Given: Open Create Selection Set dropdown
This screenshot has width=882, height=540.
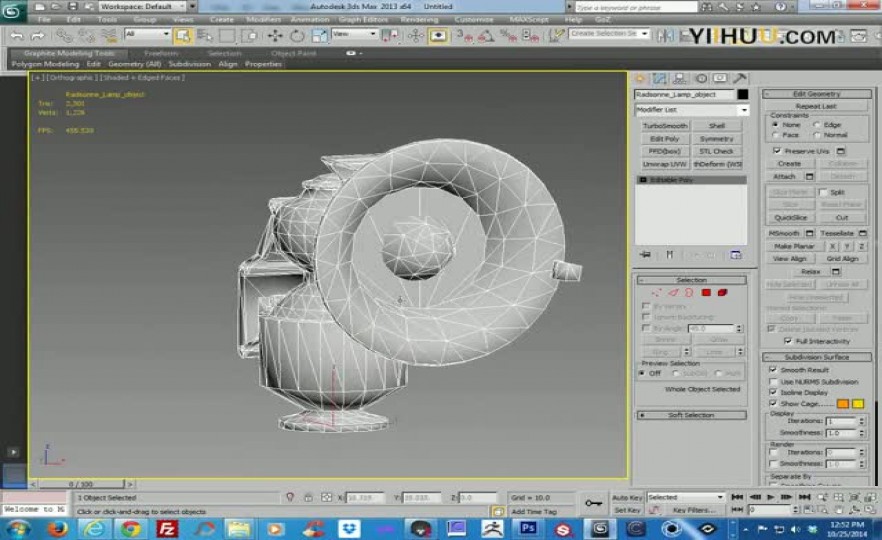Looking at the screenshot, I should pos(608,34).
